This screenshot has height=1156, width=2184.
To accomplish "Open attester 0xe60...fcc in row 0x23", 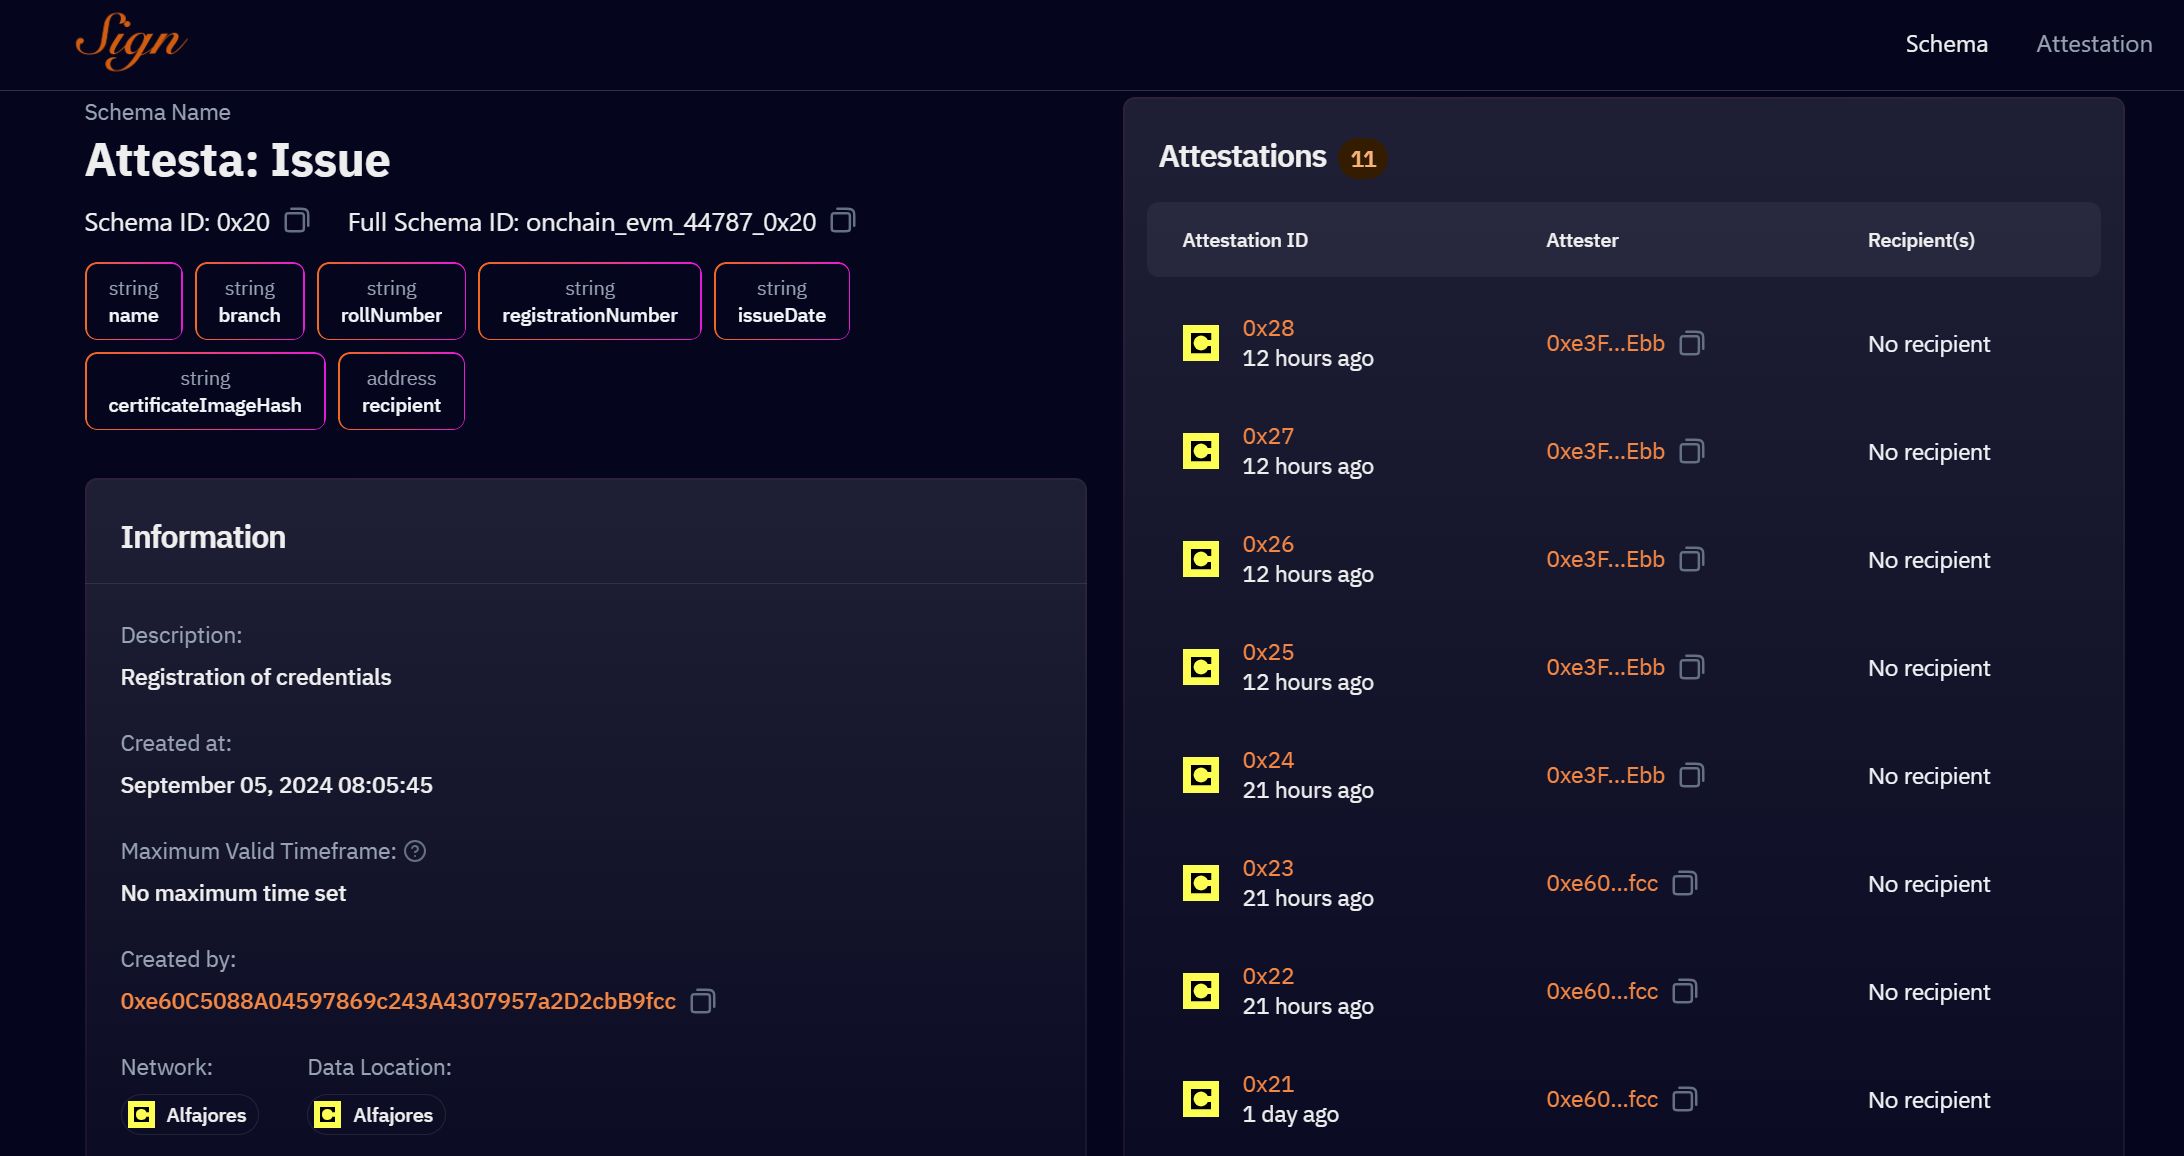I will [x=1602, y=883].
